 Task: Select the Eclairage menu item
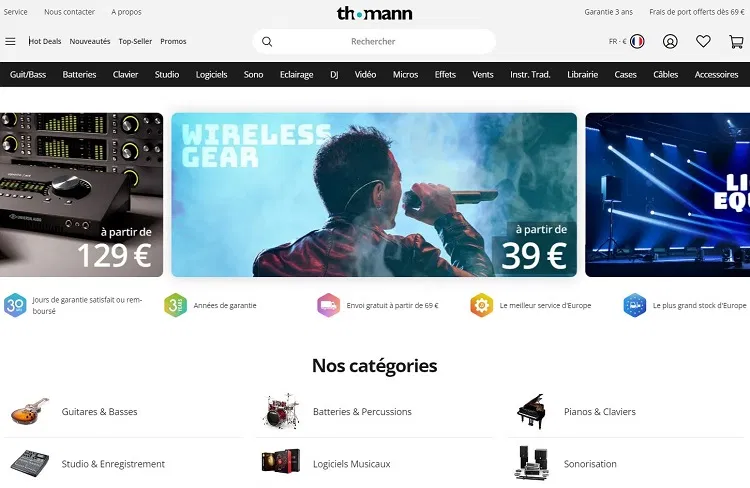[x=297, y=75]
